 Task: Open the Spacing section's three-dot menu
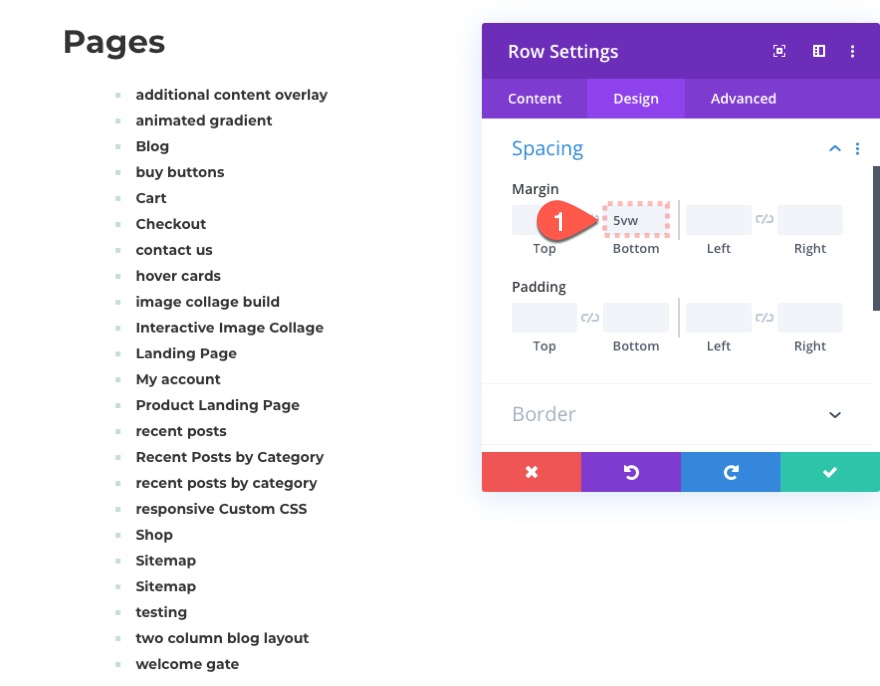click(857, 148)
